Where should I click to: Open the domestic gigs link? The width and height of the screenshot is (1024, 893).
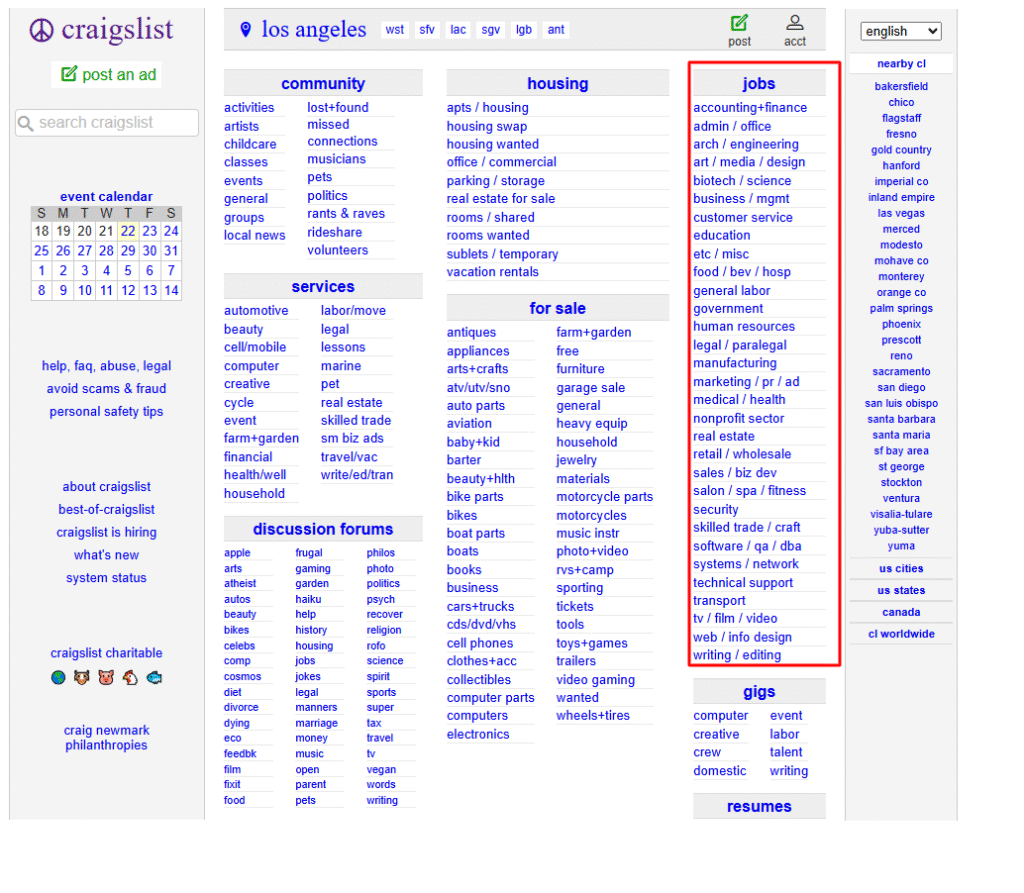720,771
